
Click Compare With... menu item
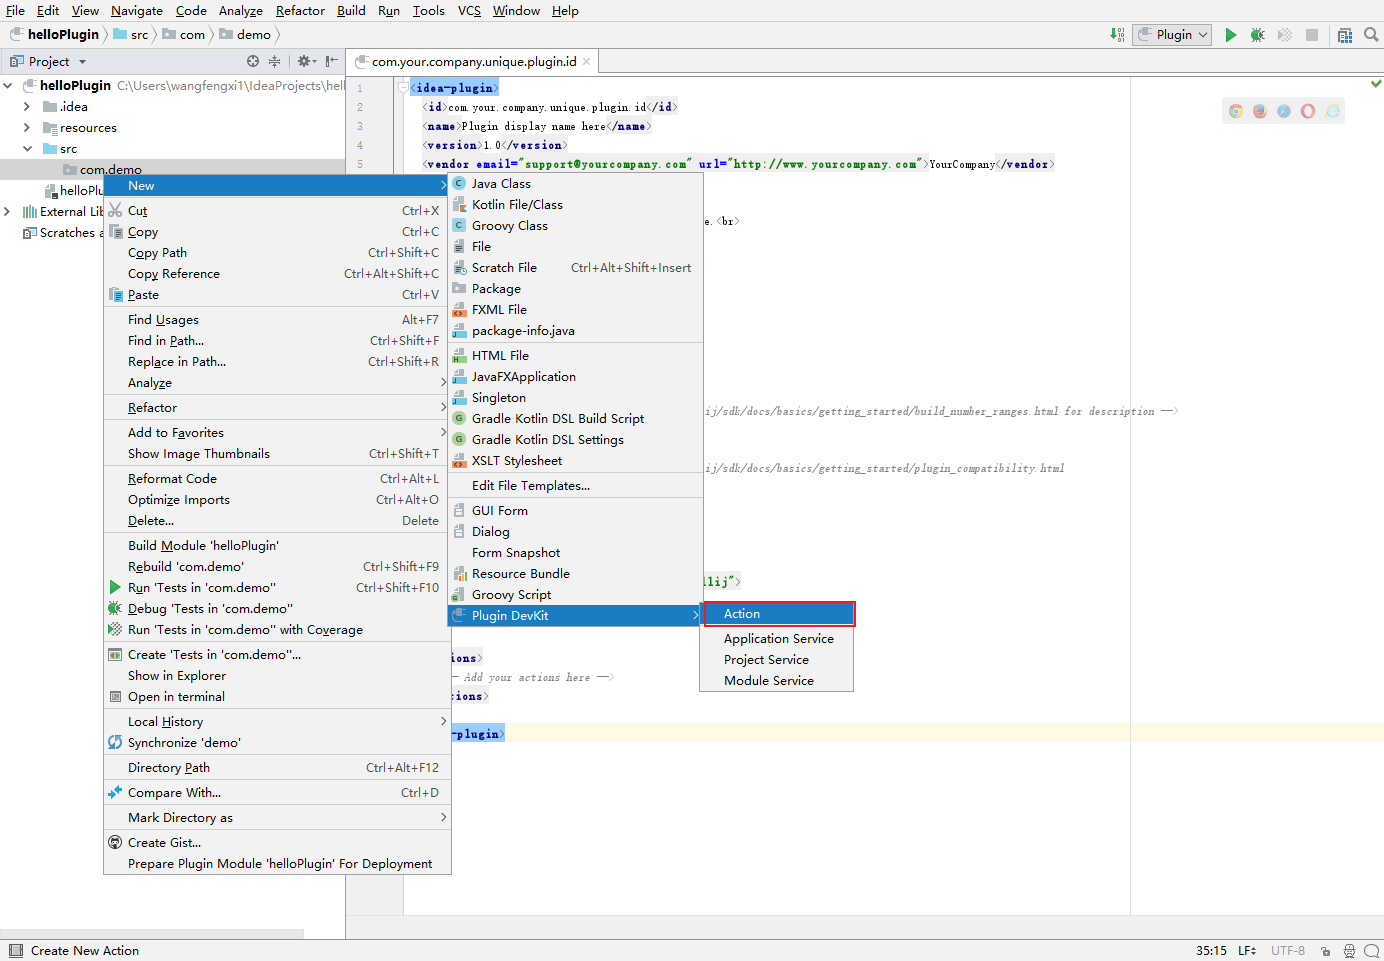(x=277, y=792)
